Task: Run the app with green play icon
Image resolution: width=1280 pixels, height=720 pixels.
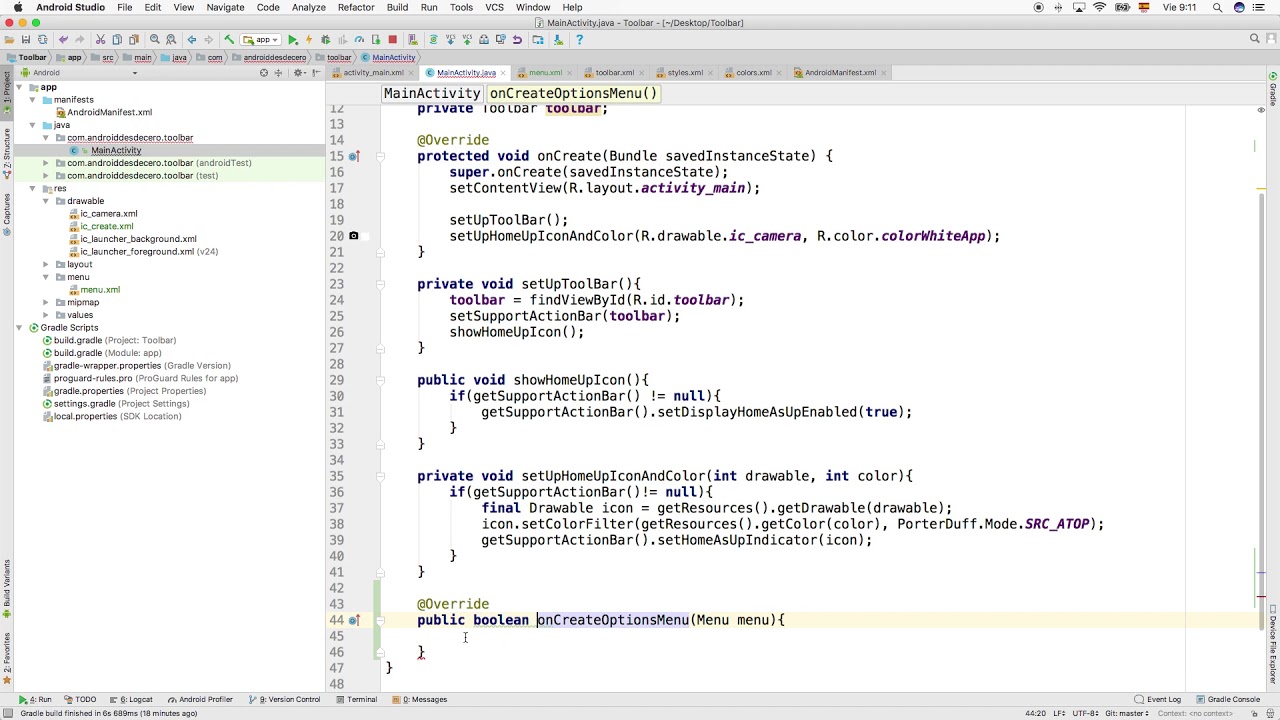Action: click(x=292, y=40)
